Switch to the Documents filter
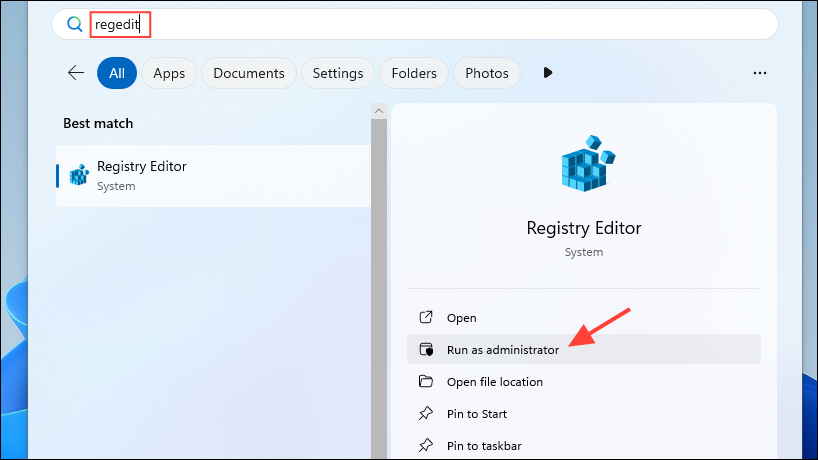The image size is (818, 460). tap(249, 73)
